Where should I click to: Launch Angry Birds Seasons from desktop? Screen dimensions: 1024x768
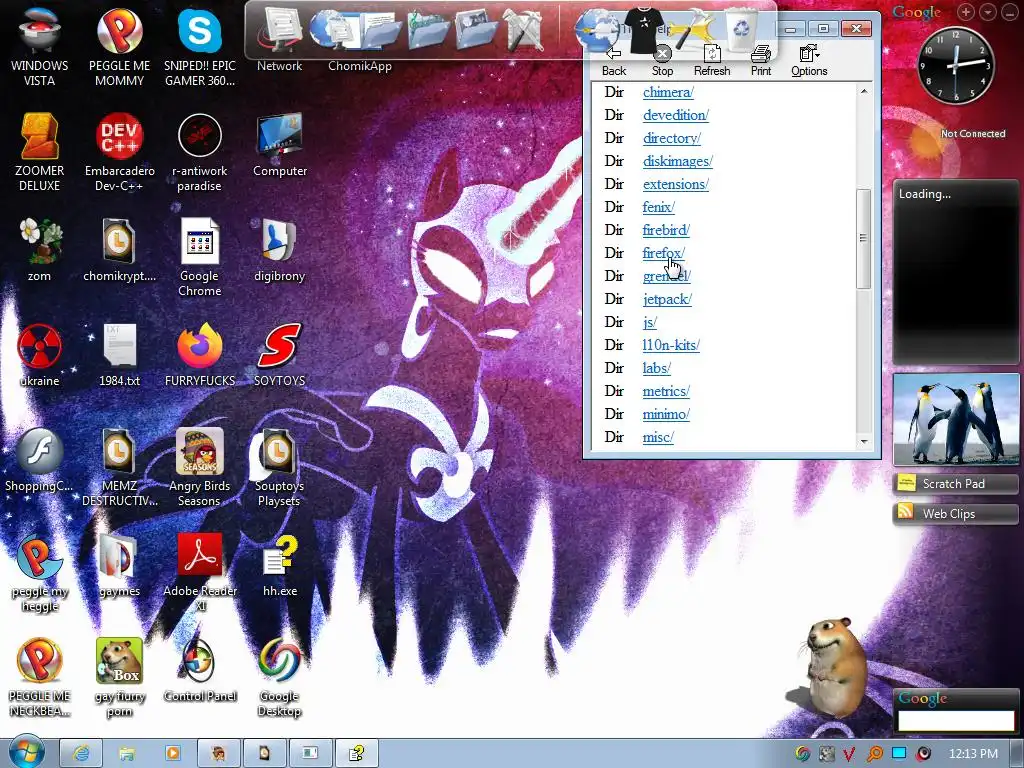pos(199,466)
